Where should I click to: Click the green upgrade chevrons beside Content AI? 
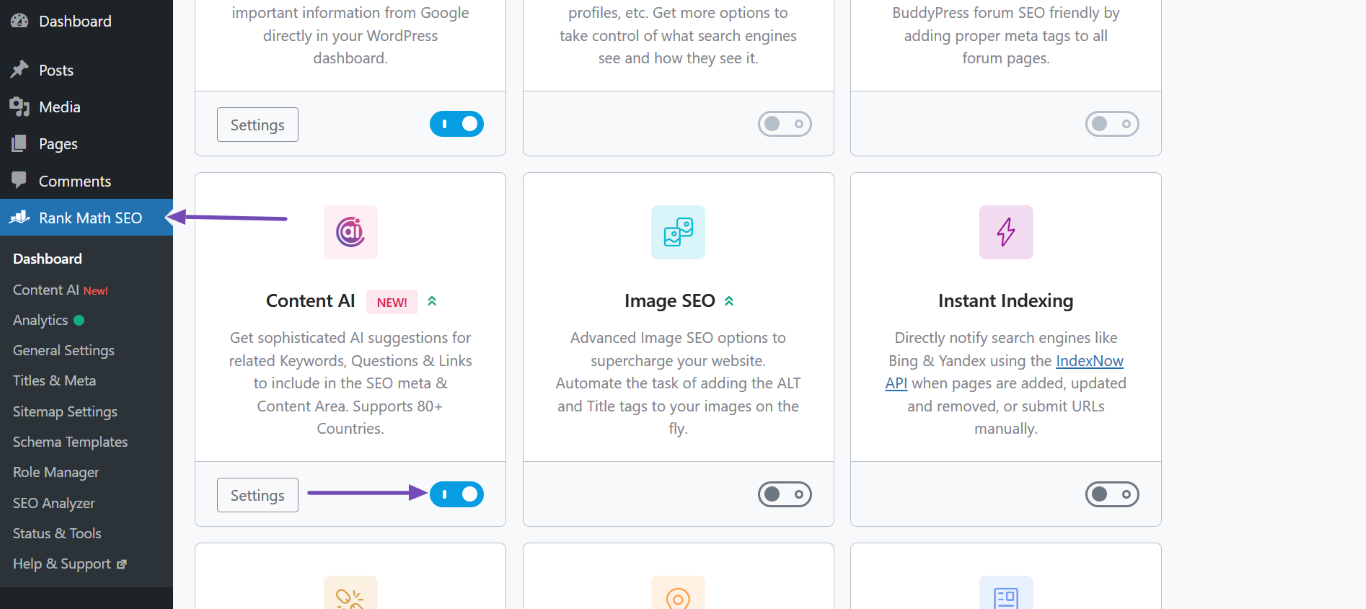pyautogui.click(x=432, y=301)
